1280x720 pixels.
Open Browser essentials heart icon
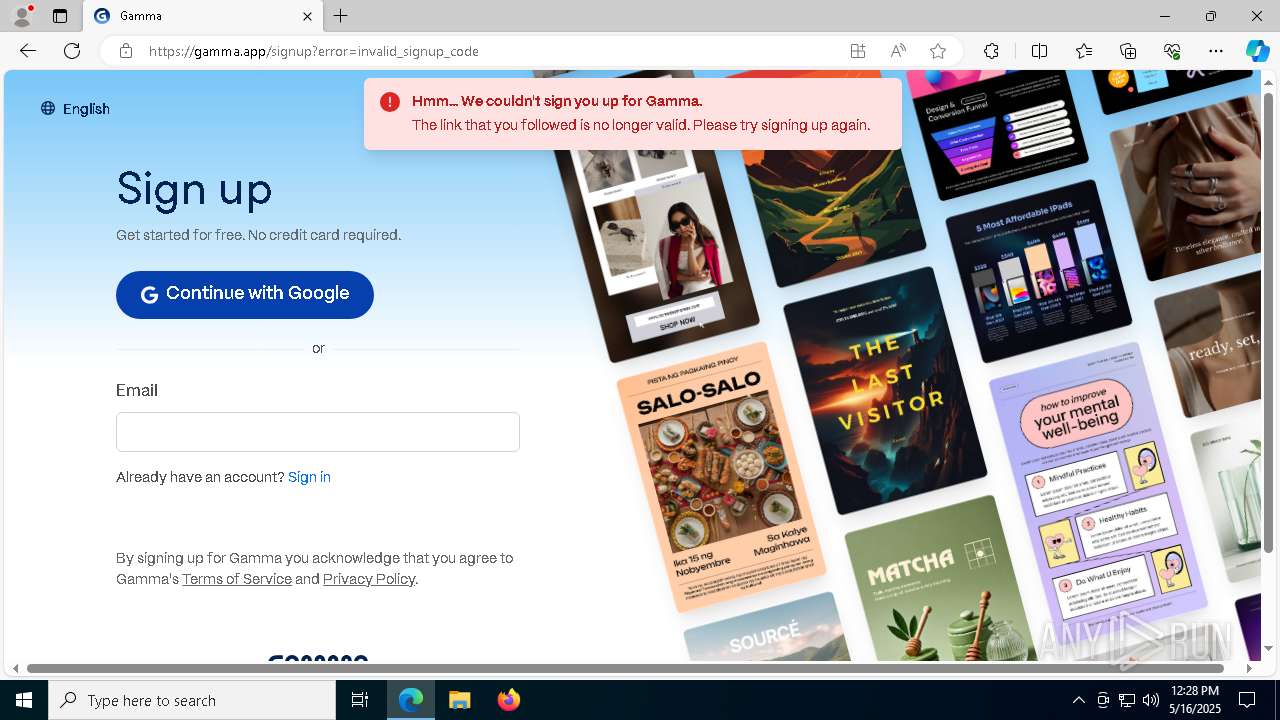point(1172,51)
